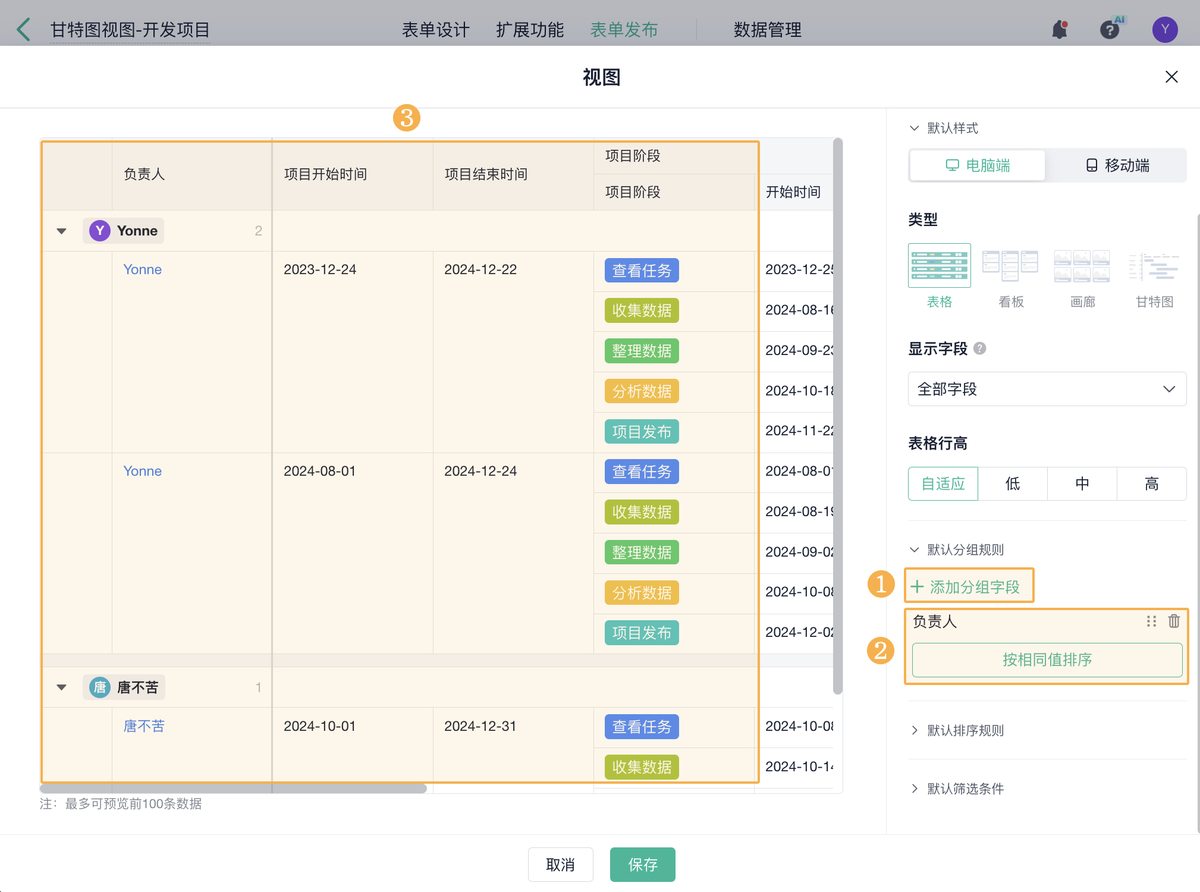Open the AI help question icon
The height and width of the screenshot is (892, 1200).
coord(1110,30)
